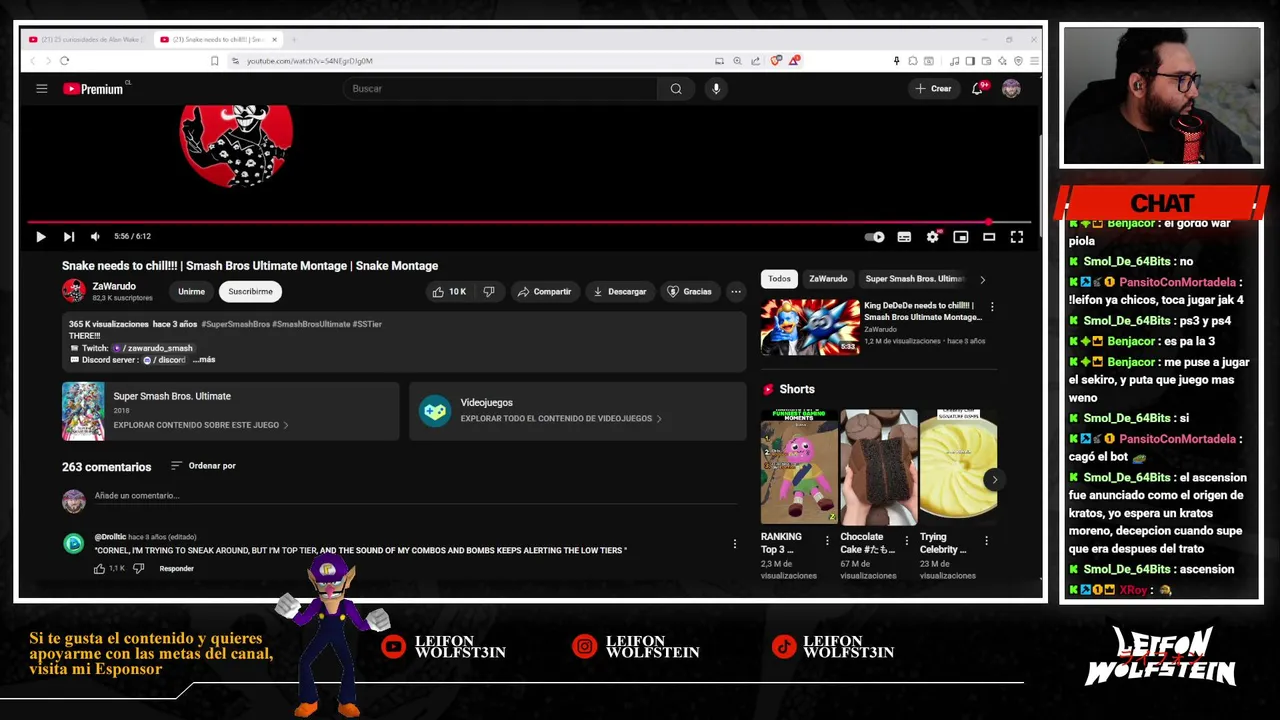The height and width of the screenshot is (720, 1280).
Task: Open options for the King DeDeDe video
Action: (992, 307)
